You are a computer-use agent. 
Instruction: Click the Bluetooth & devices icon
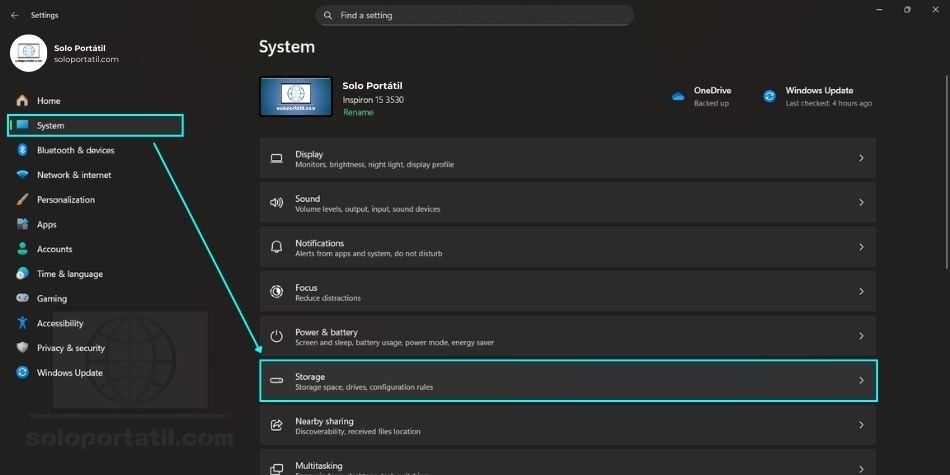[x=22, y=150]
